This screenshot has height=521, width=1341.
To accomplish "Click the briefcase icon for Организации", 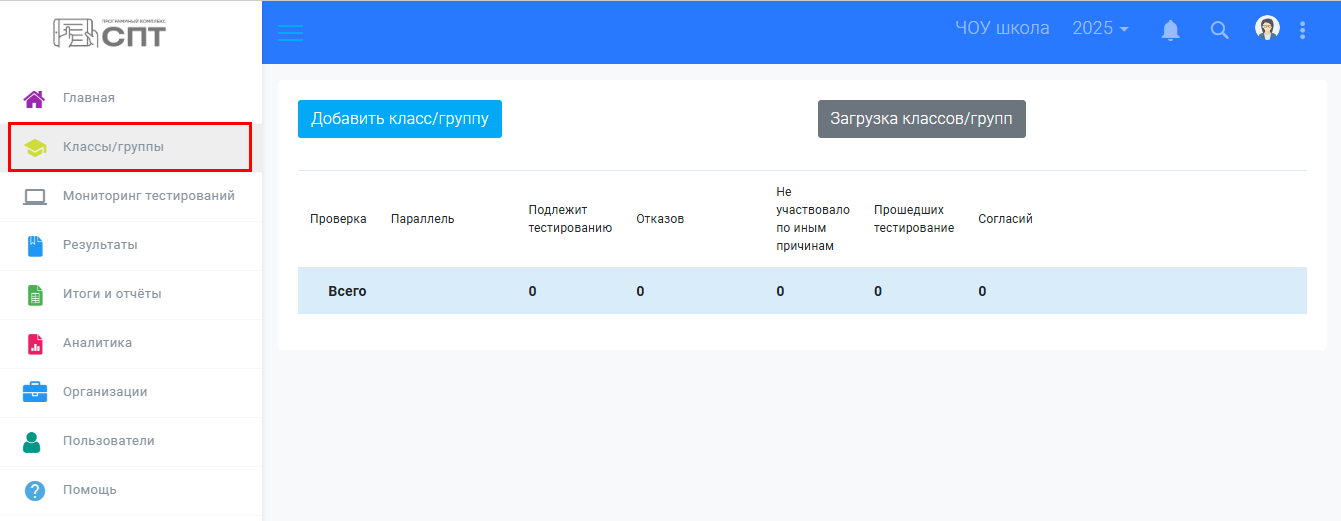I will (35, 392).
